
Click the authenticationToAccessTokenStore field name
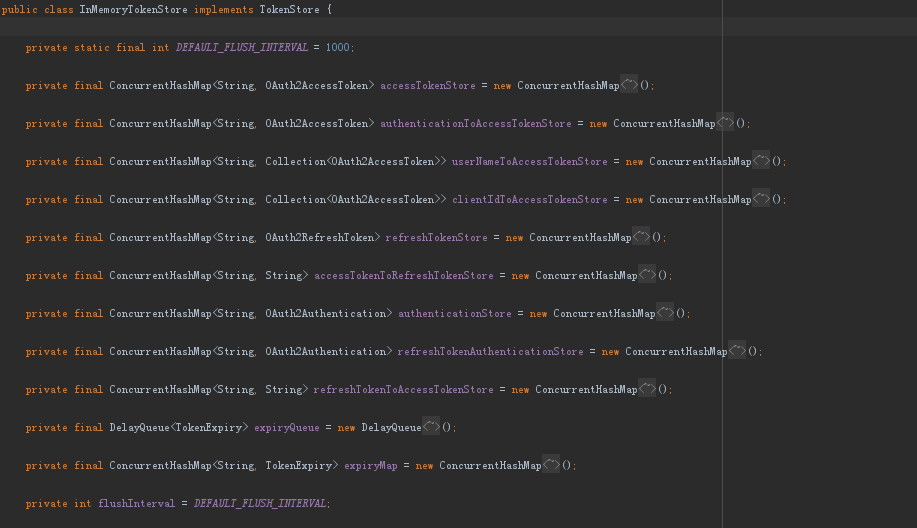476,123
